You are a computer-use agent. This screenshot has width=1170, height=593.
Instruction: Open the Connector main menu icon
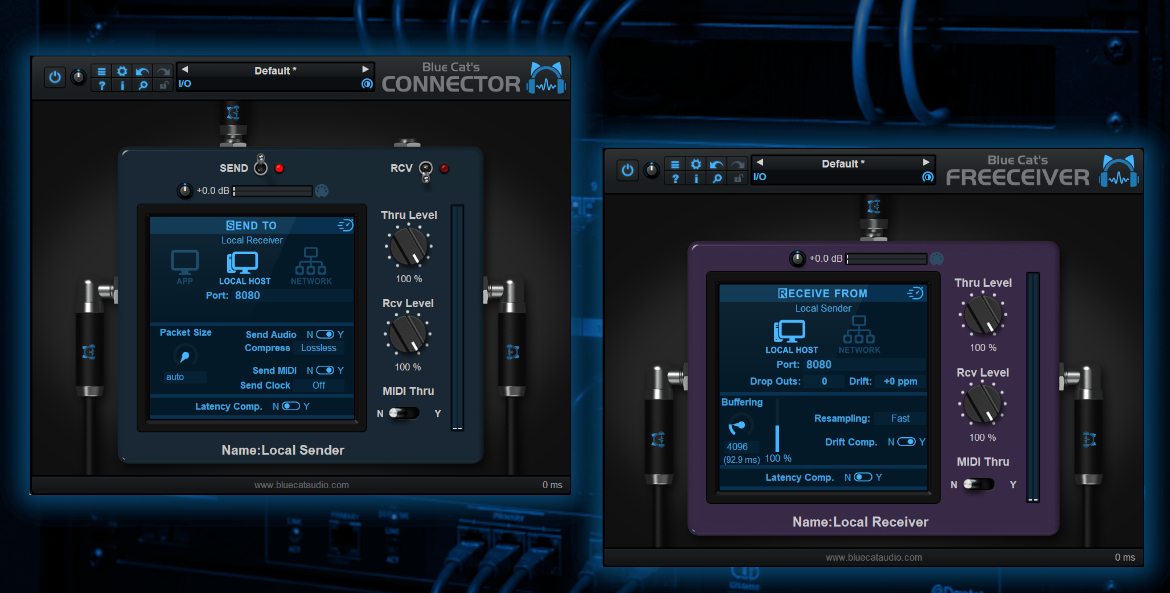click(101, 71)
